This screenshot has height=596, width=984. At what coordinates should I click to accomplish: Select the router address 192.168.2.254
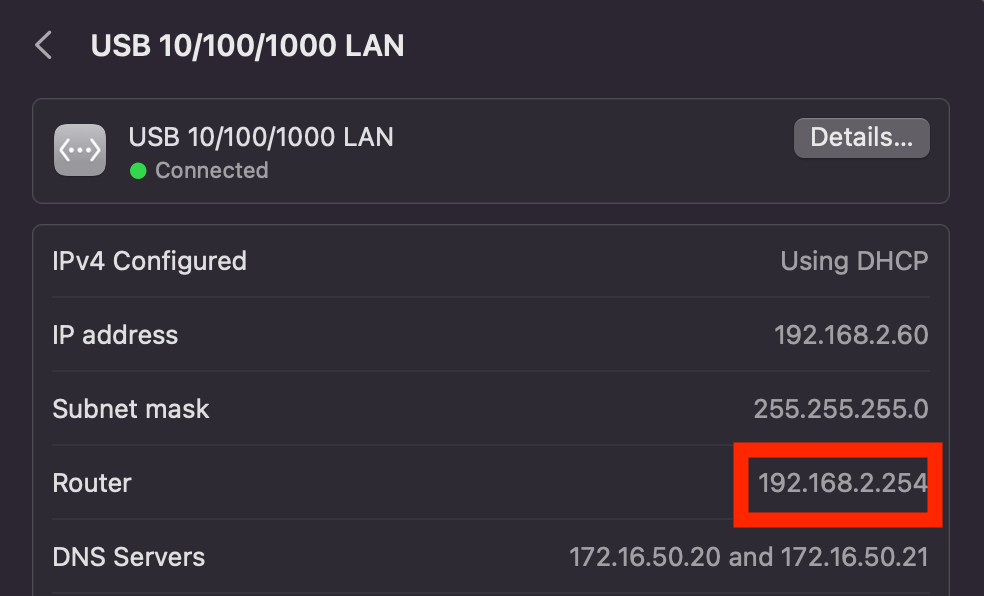point(843,483)
